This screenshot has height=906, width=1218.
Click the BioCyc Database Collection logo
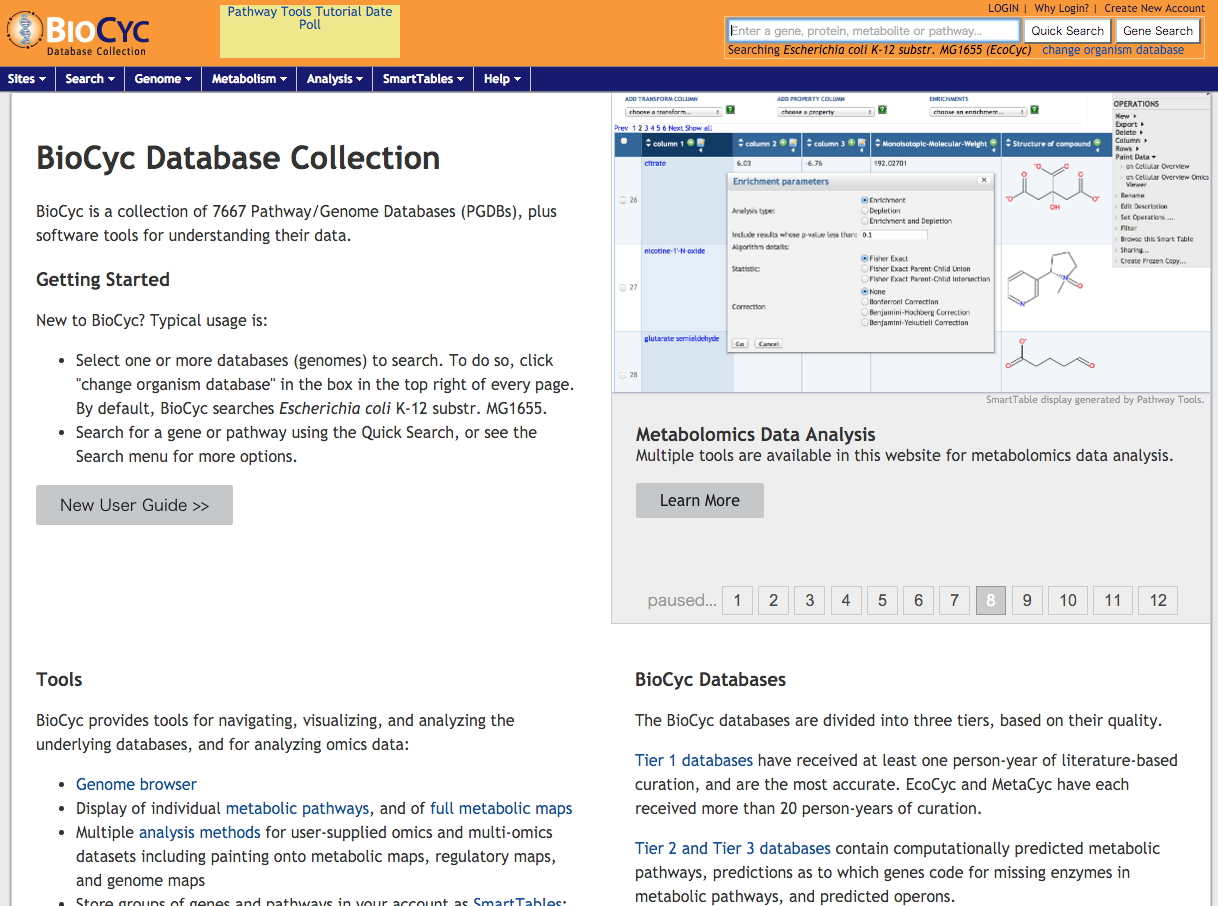click(78, 33)
